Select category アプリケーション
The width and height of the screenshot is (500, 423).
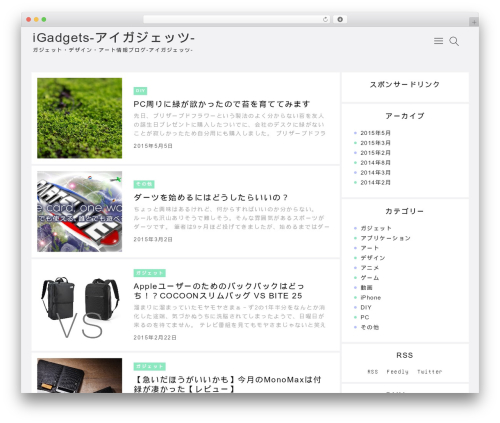tap(386, 238)
